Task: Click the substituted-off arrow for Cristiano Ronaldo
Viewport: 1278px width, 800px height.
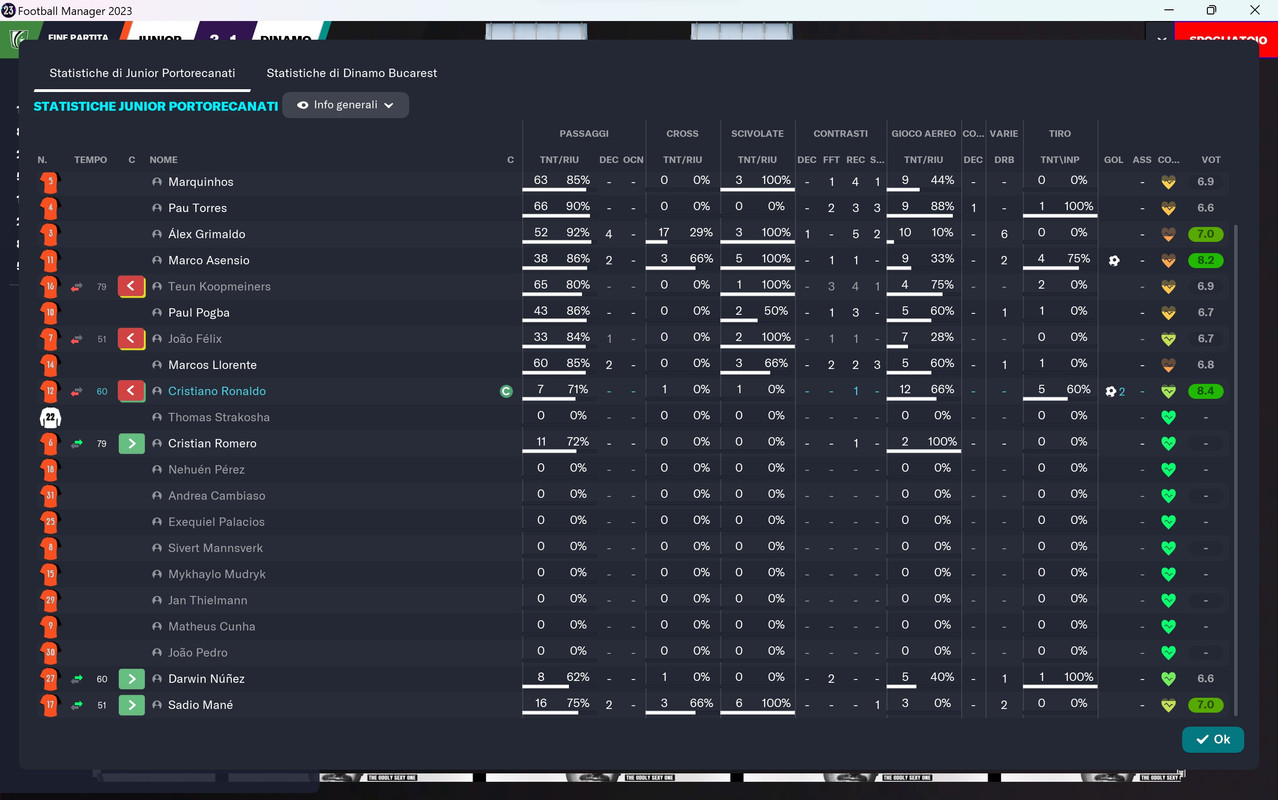Action: point(131,391)
